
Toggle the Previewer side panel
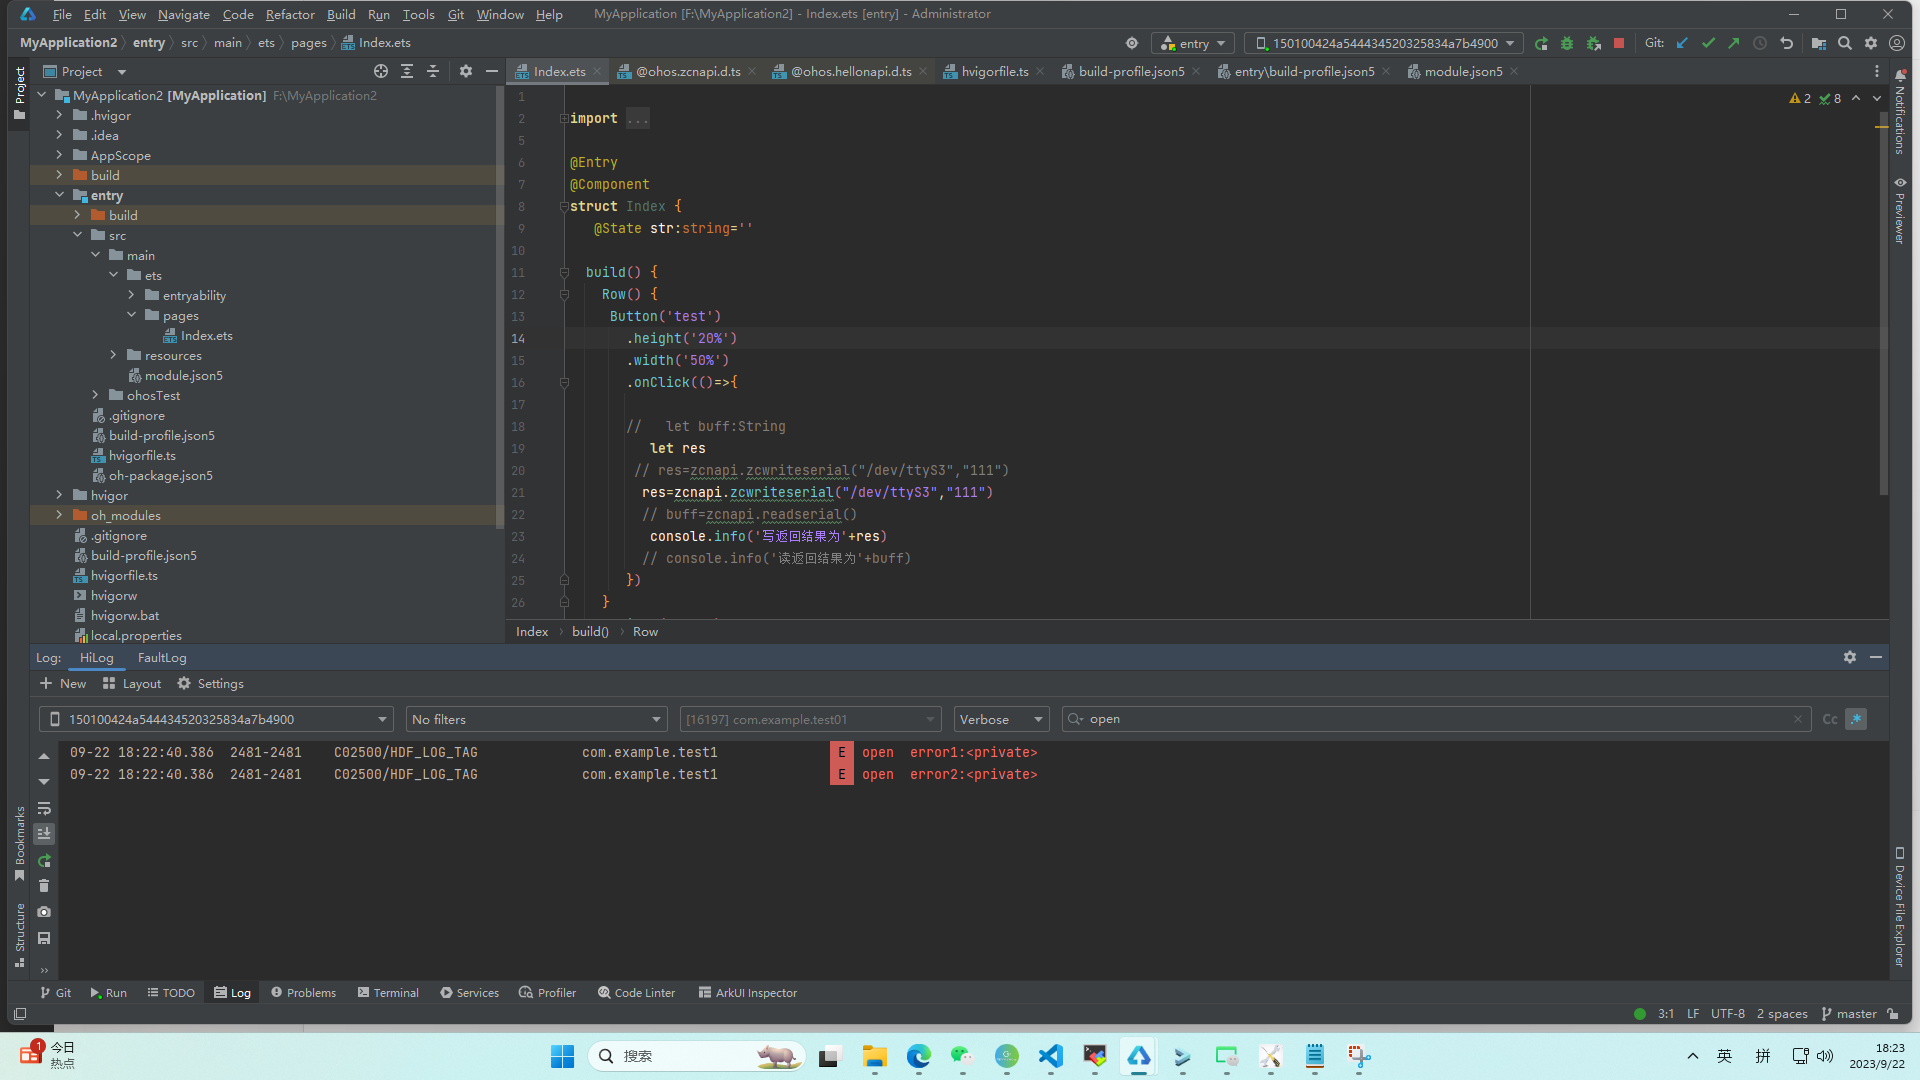pos(1899,210)
